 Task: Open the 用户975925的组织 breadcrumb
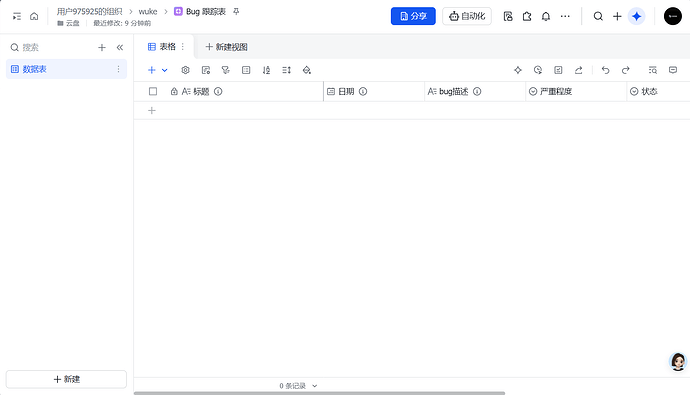(x=89, y=11)
